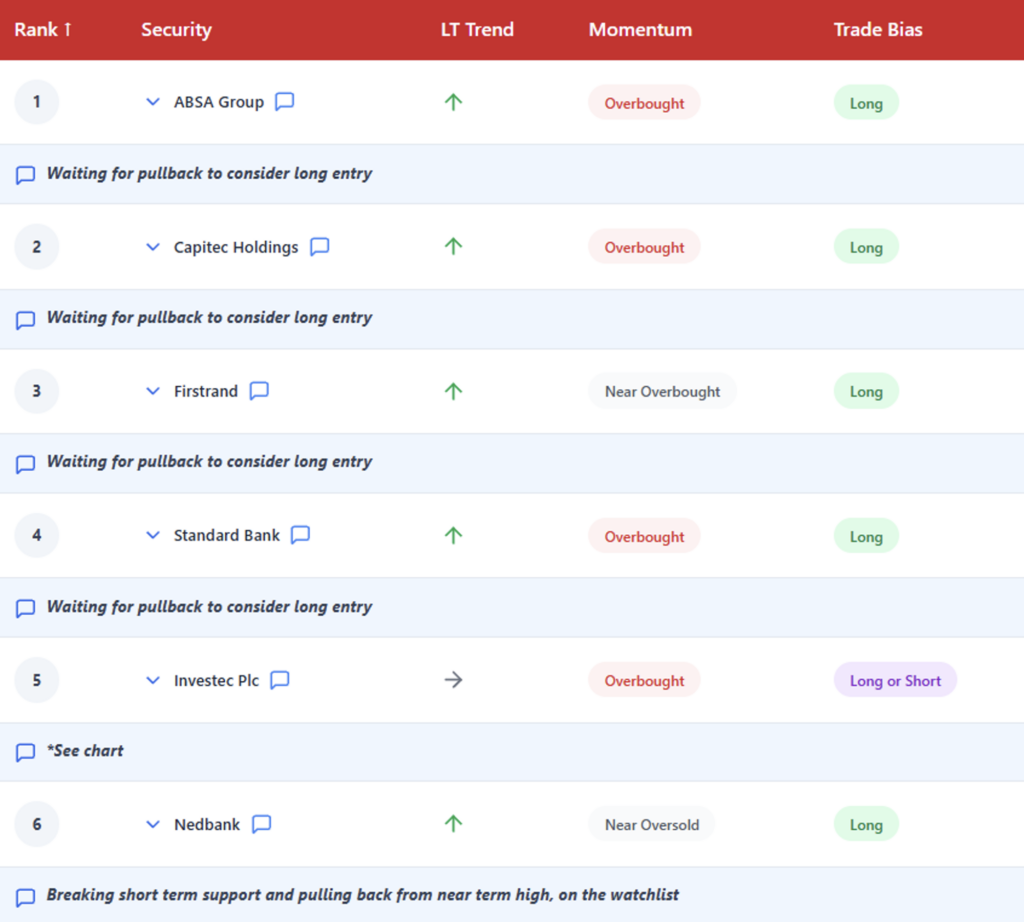Click the Long or Short badge for Investec
The height and width of the screenshot is (922, 1024).
click(x=895, y=681)
